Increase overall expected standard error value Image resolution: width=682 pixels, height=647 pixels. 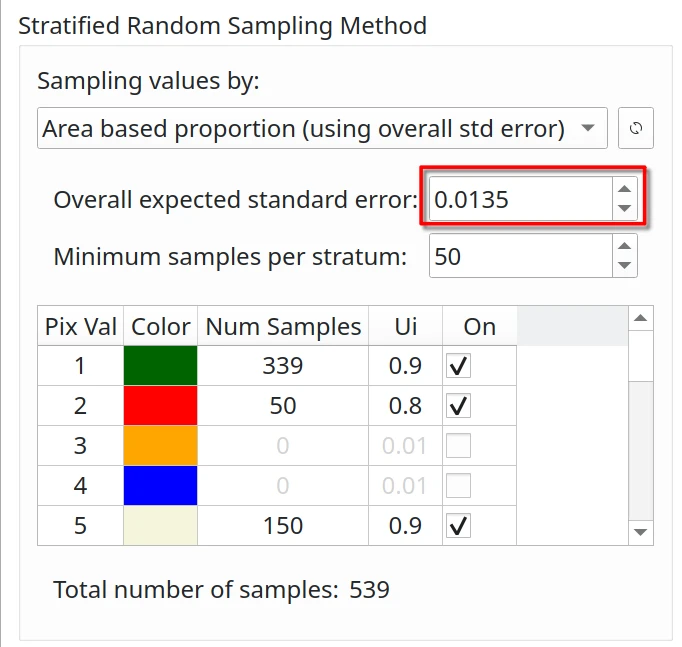pyautogui.click(x=624, y=189)
